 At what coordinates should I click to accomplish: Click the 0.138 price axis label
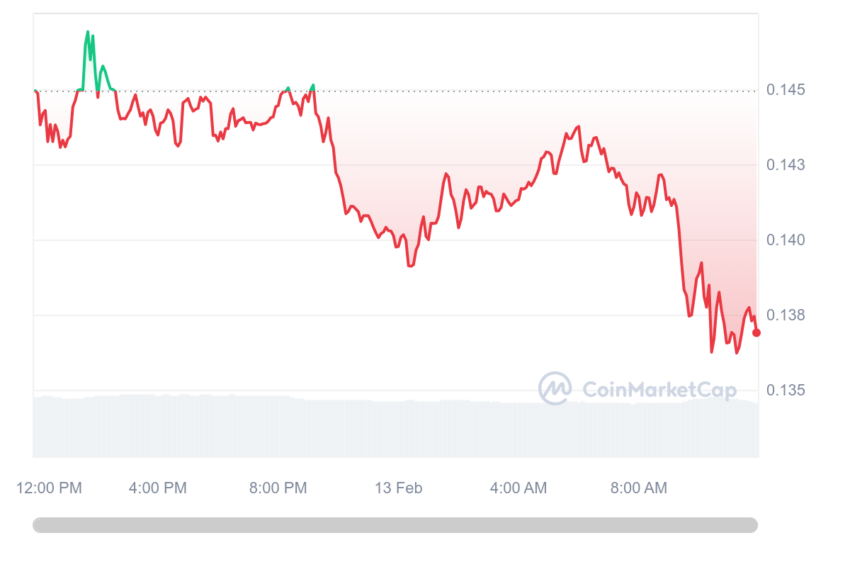(785, 315)
